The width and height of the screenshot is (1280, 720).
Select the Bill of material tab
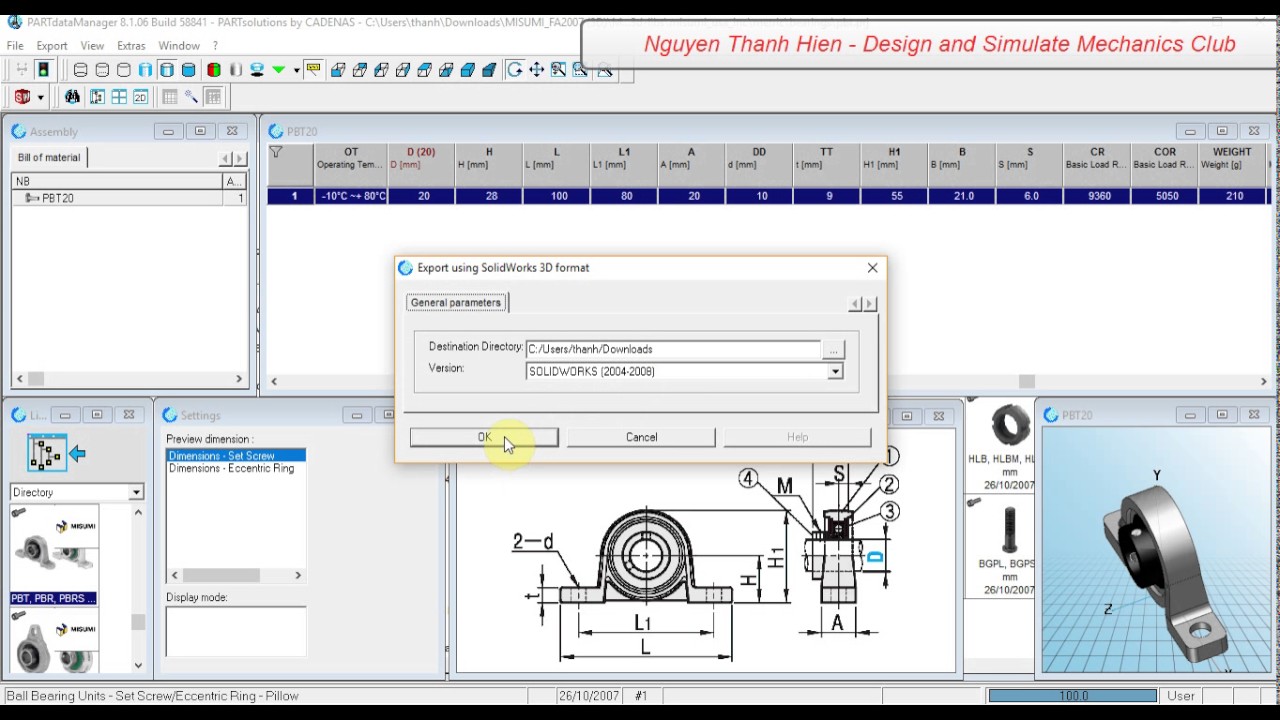(x=48, y=157)
